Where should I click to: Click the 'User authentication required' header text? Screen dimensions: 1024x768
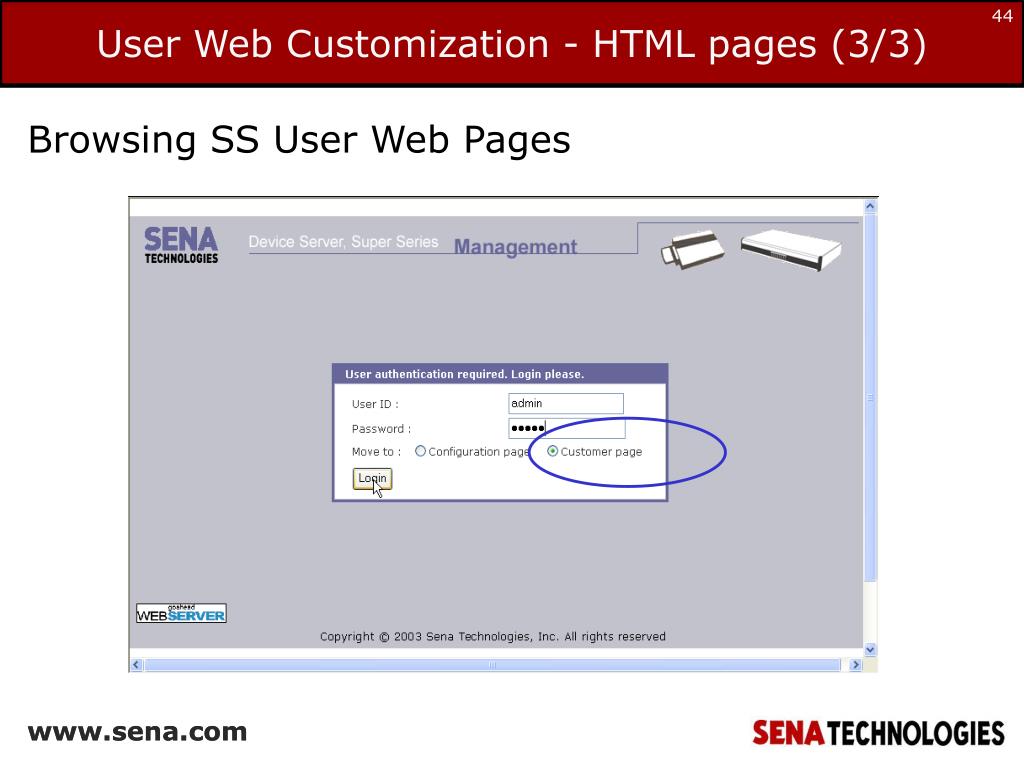(464, 374)
